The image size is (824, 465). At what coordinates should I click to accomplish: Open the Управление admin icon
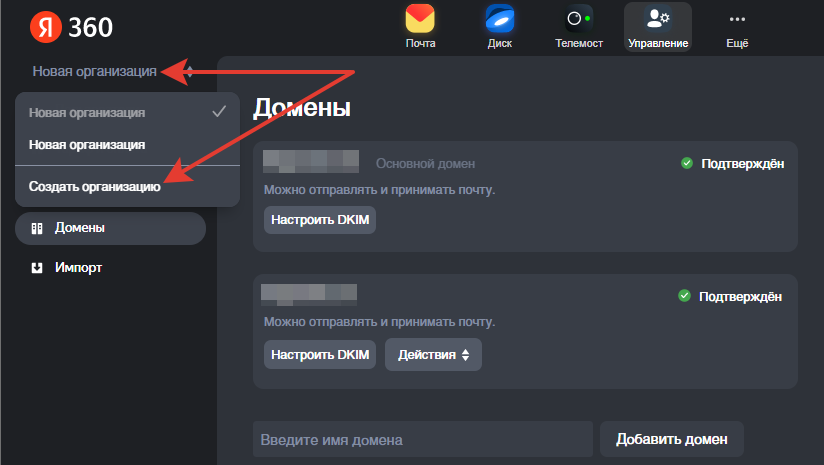pyautogui.click(x=657, y=18)
